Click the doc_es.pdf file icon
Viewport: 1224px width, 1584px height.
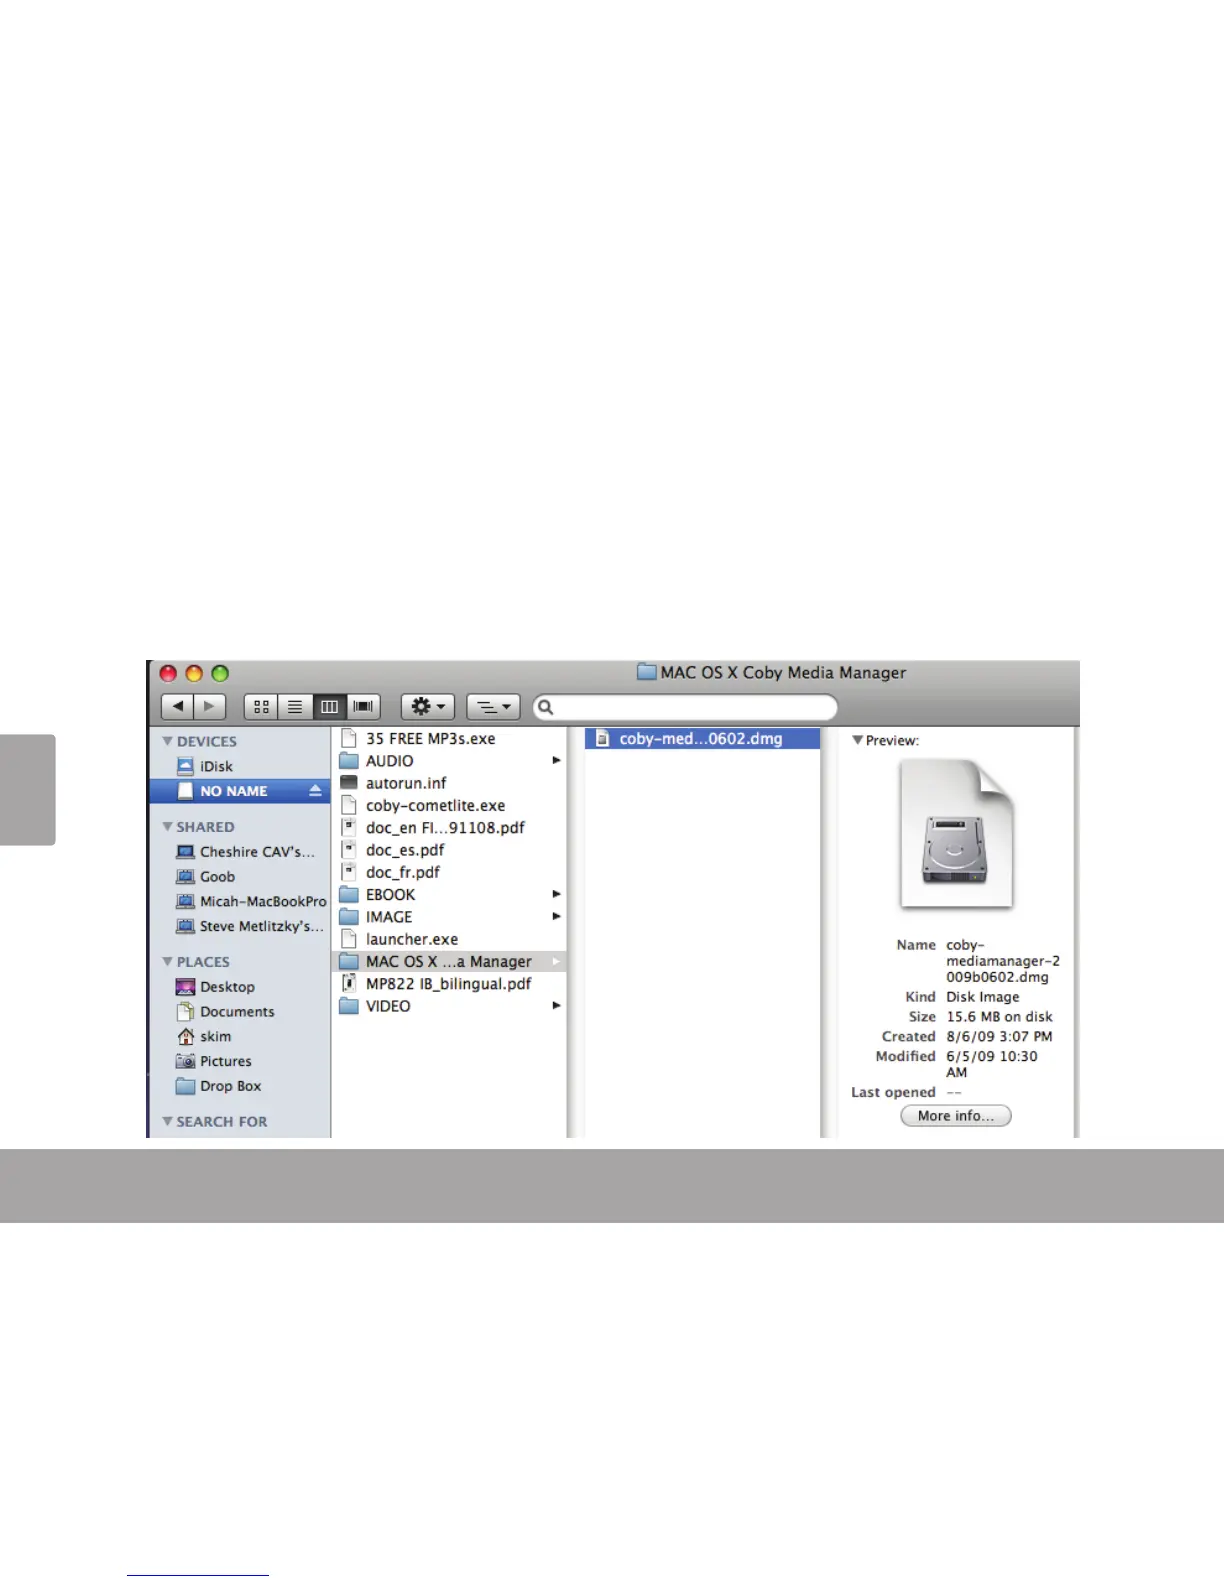click(x=349, y=850)
